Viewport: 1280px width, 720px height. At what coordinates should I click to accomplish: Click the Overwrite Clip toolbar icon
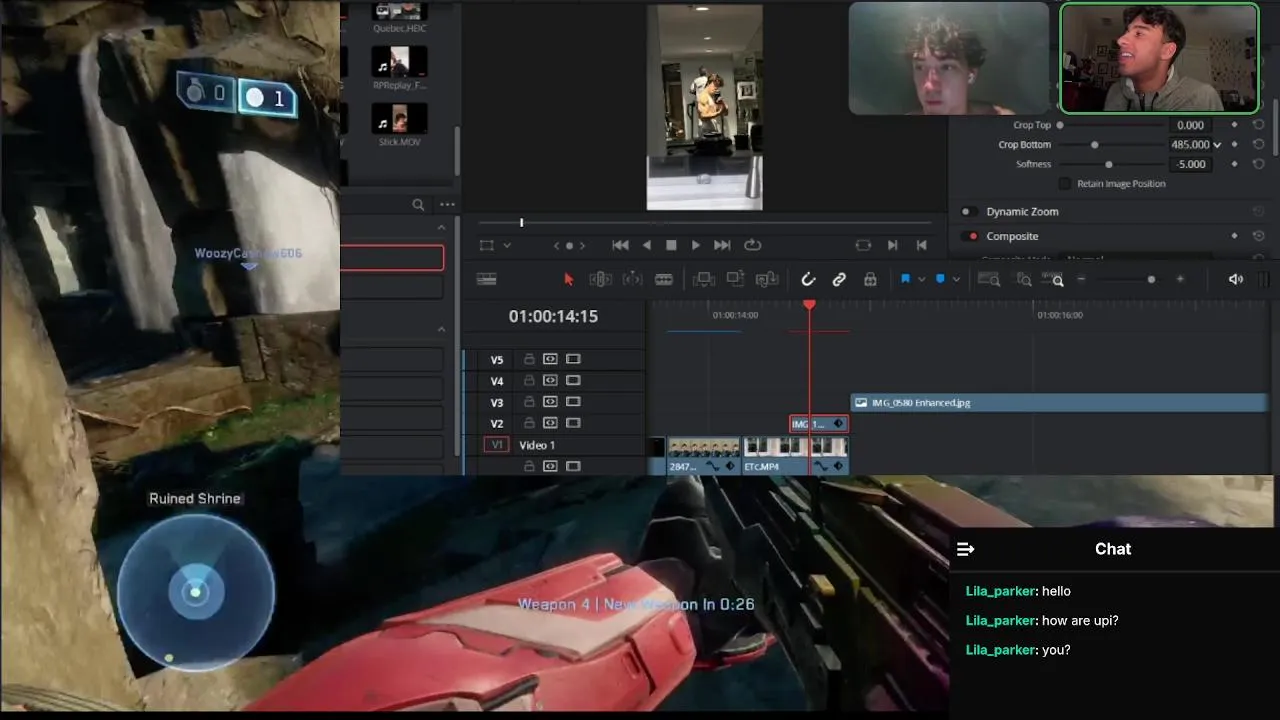(x=735, y=280)
